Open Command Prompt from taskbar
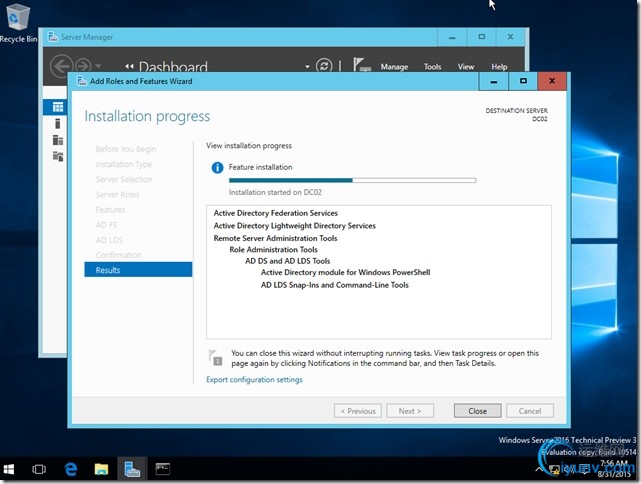 [162, 469]
